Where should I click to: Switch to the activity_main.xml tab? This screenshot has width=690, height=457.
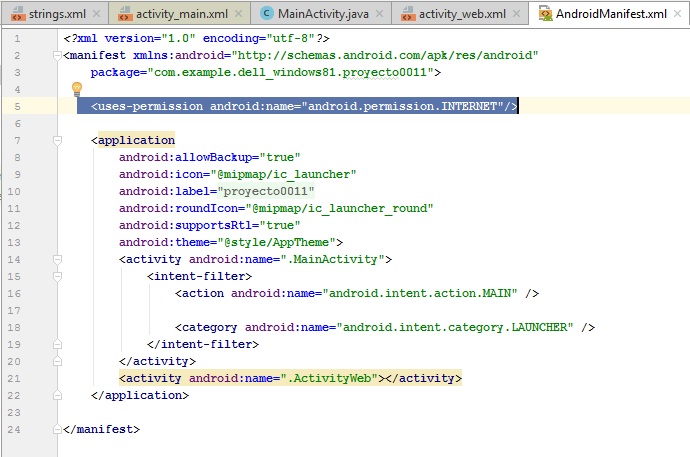click(x=182, y=13)
